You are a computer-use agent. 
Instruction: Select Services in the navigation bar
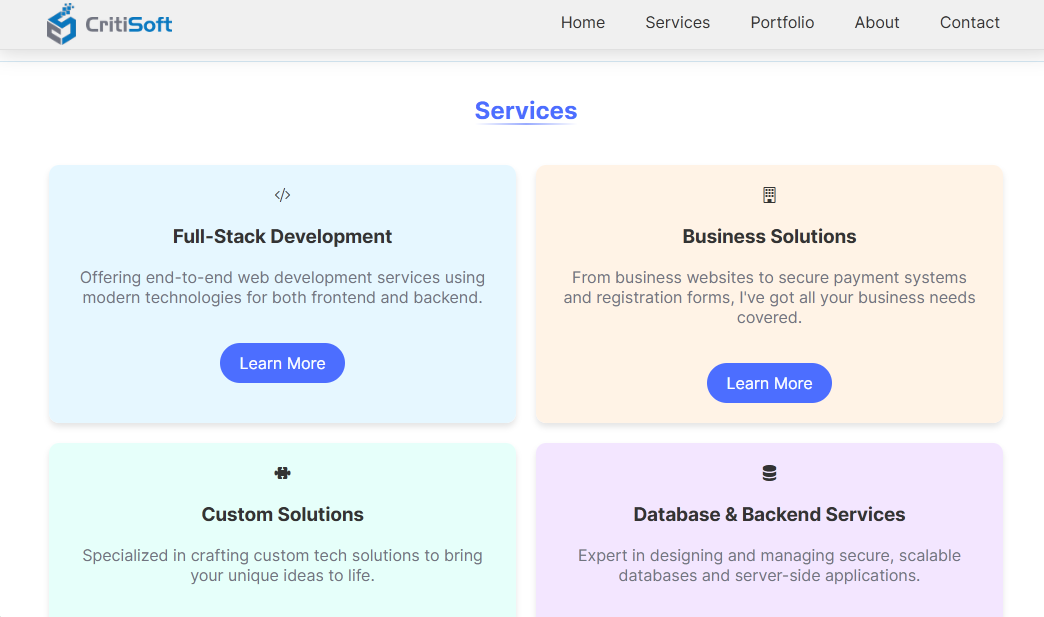pos(677,22)
